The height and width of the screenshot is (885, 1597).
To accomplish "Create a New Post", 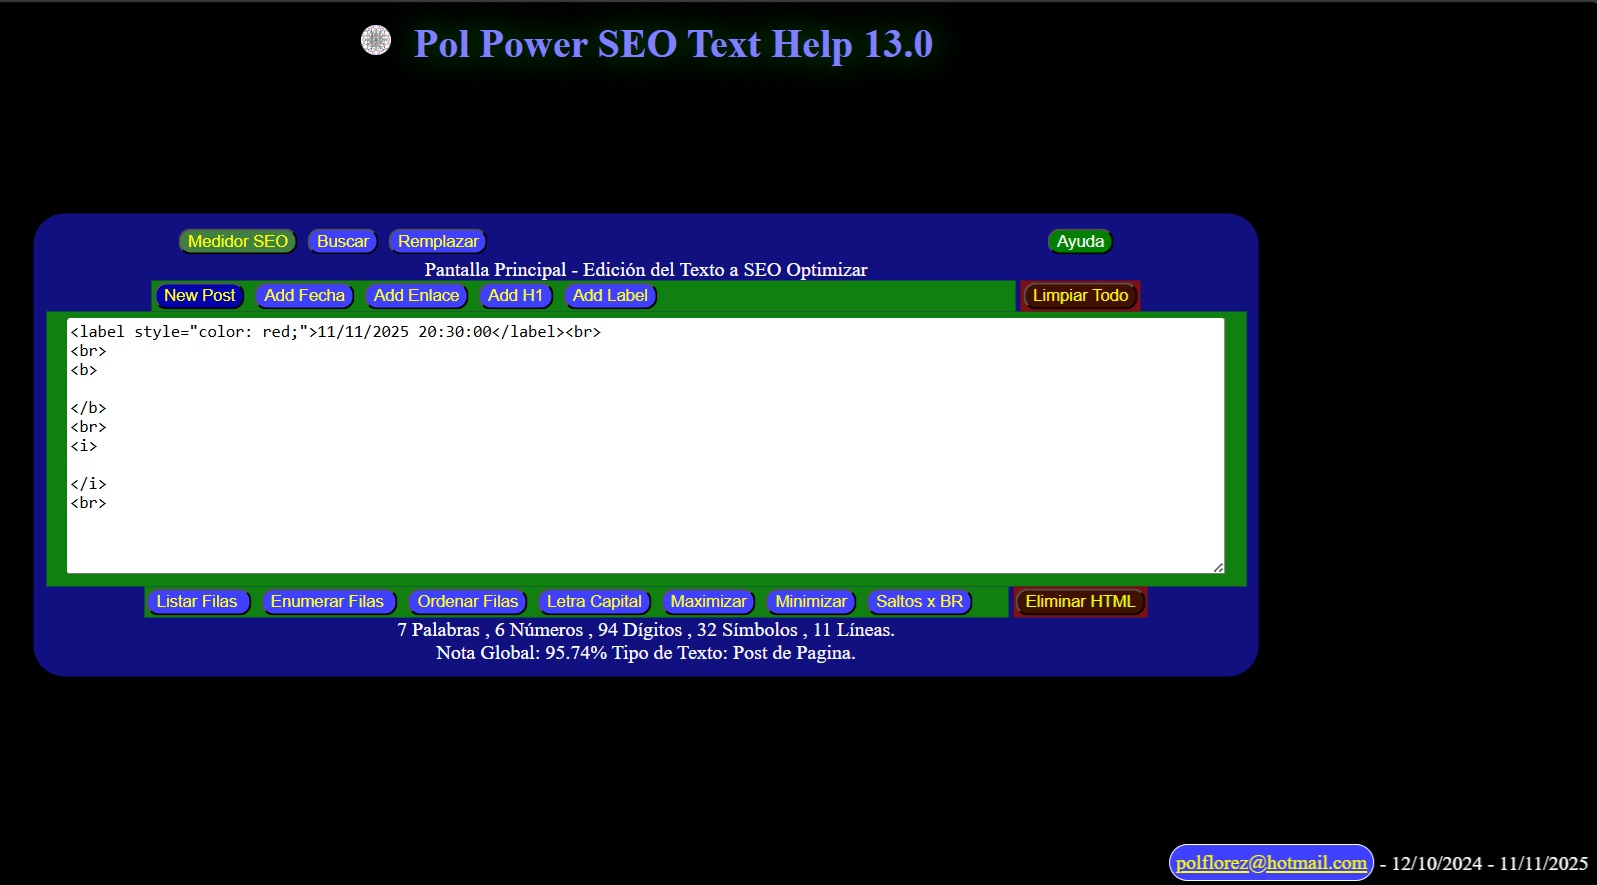I will point(199,296).
